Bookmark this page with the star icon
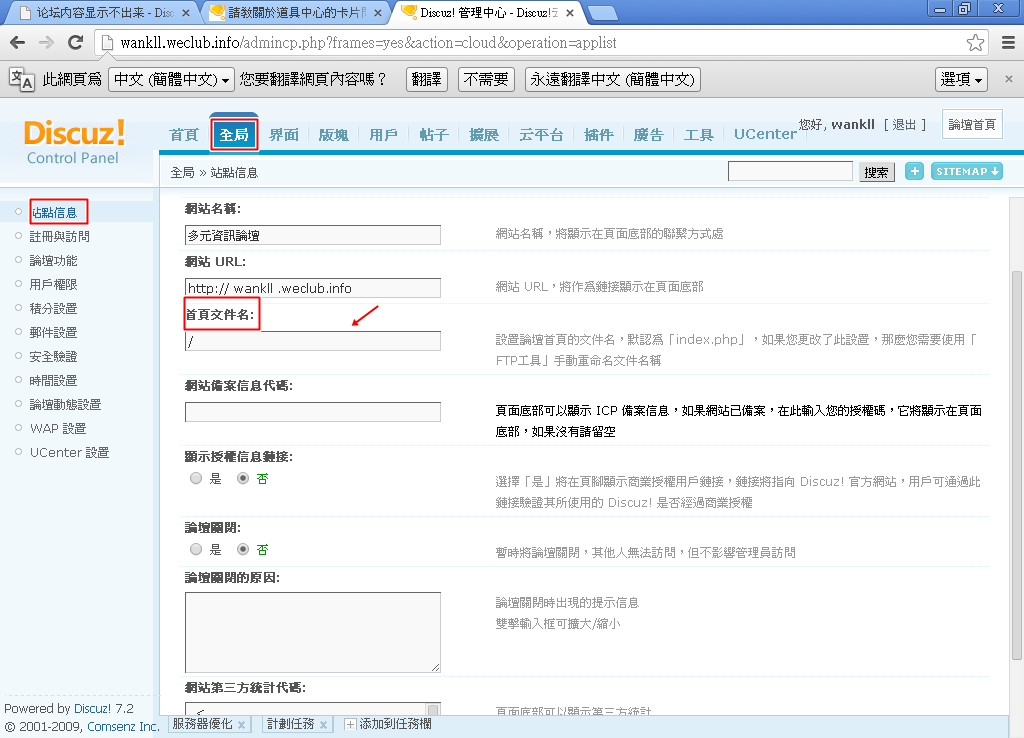 coord(975,43)
